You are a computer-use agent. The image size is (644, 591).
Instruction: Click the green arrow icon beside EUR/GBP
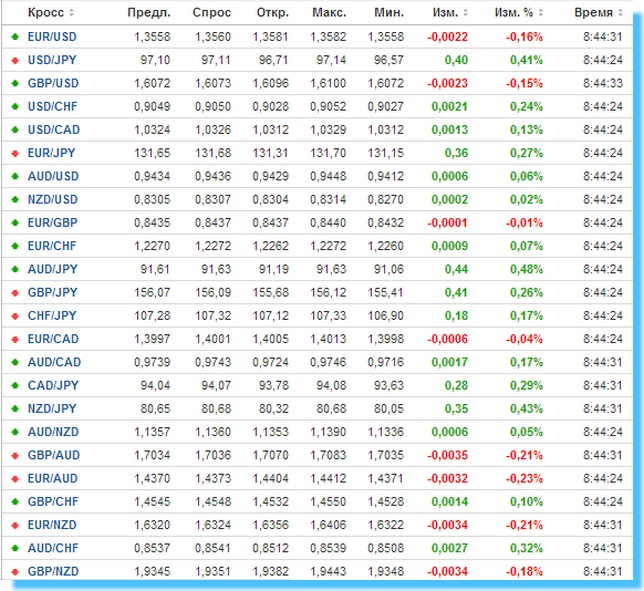point(15,223)
